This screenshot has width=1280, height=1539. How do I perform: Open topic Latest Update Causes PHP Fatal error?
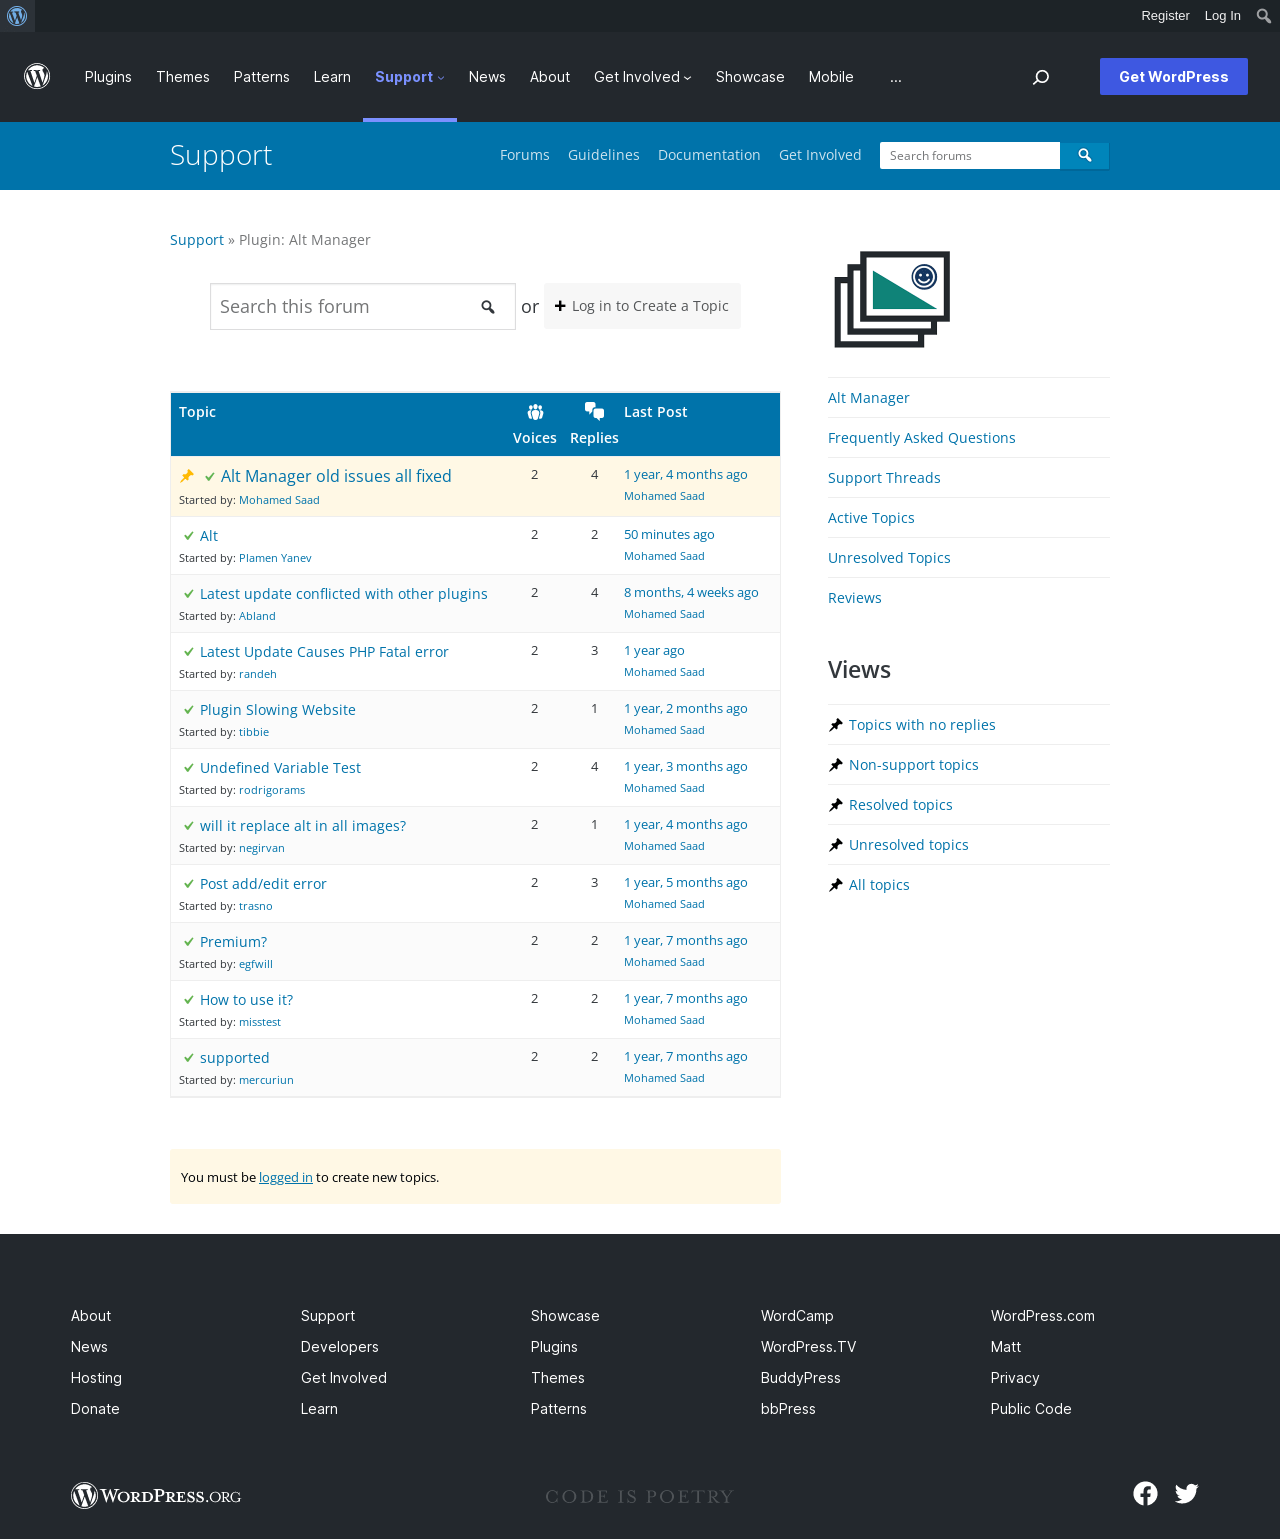(x=324, y=652)
